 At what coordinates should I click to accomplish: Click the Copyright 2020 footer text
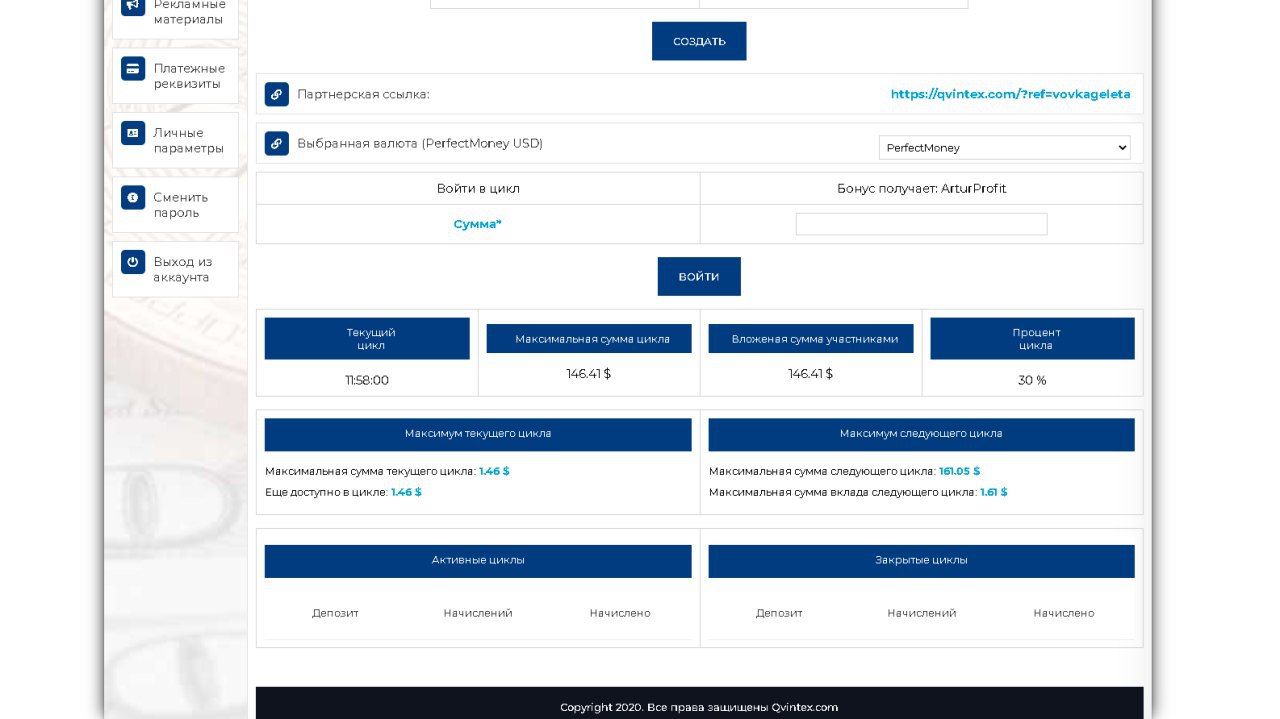[x=699, y=707]
